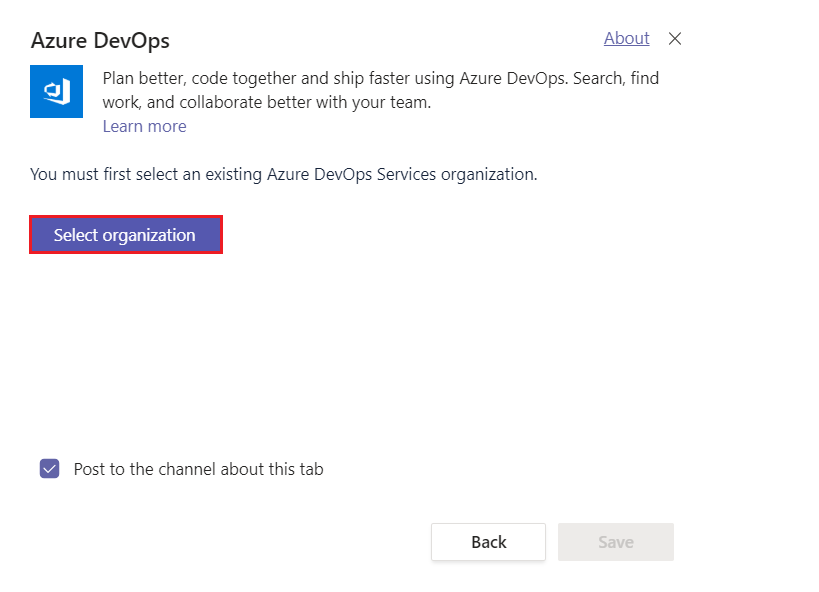Click the greyed-out Save button
The image size is (819, 592).
(616, 542)
